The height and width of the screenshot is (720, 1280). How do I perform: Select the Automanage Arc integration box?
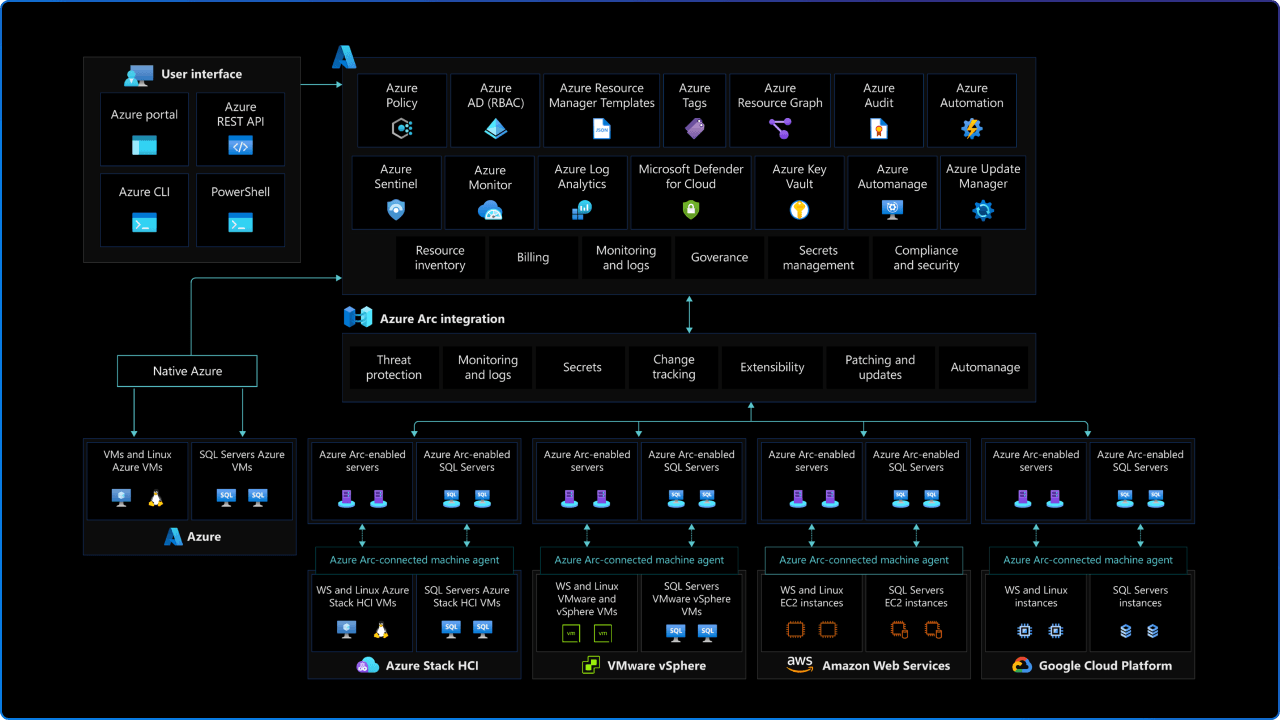click(985, 367)
